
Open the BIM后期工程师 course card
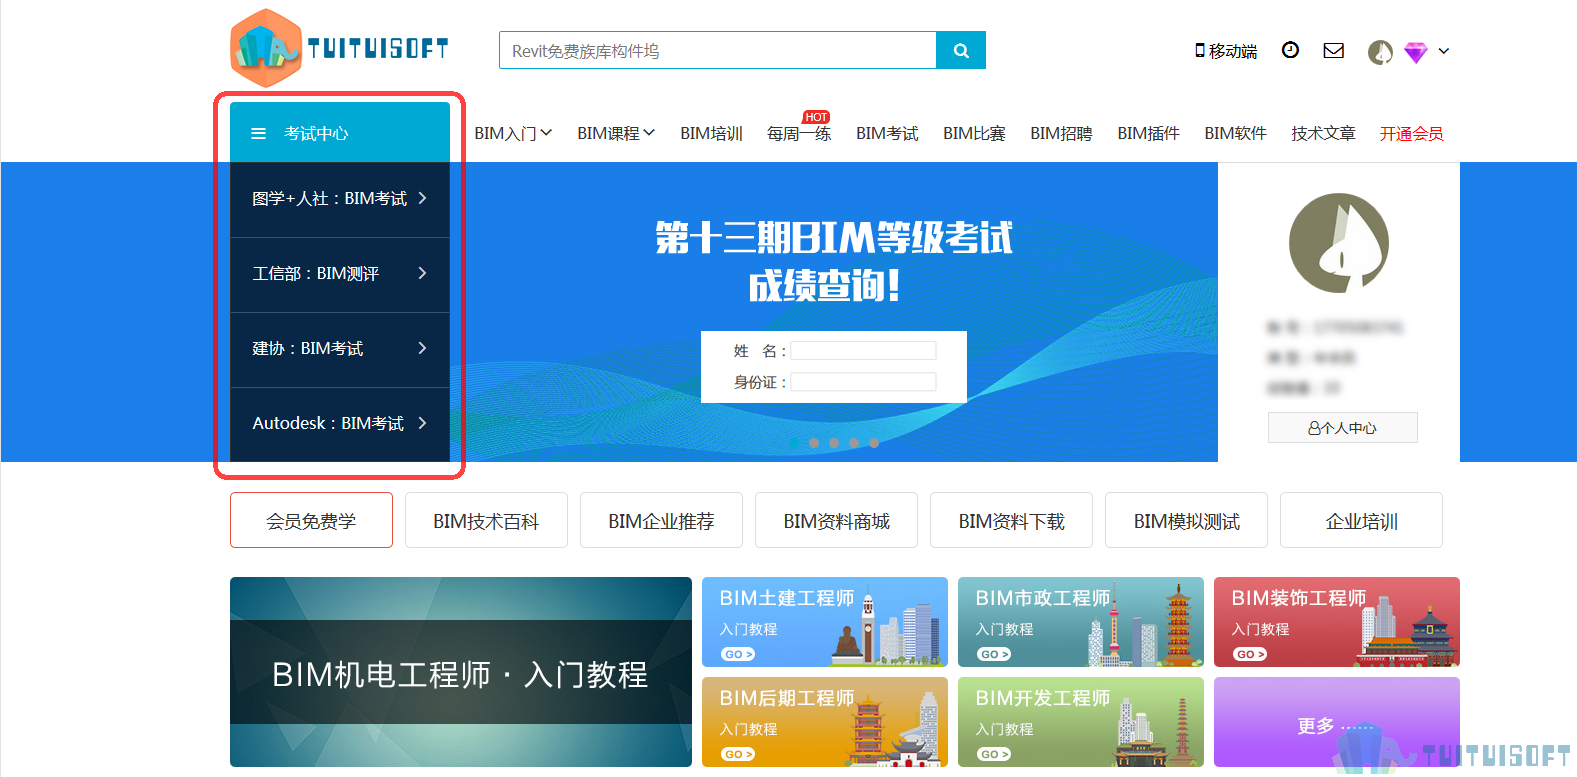pyautogui.click(x=825, y=722)
